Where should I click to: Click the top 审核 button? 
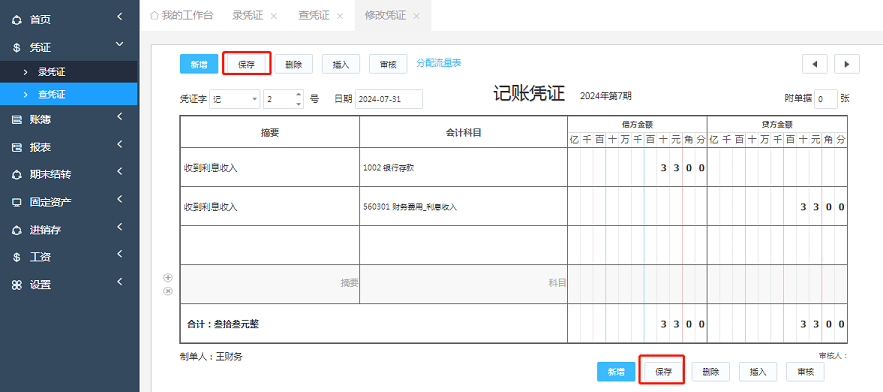point(388,64)
